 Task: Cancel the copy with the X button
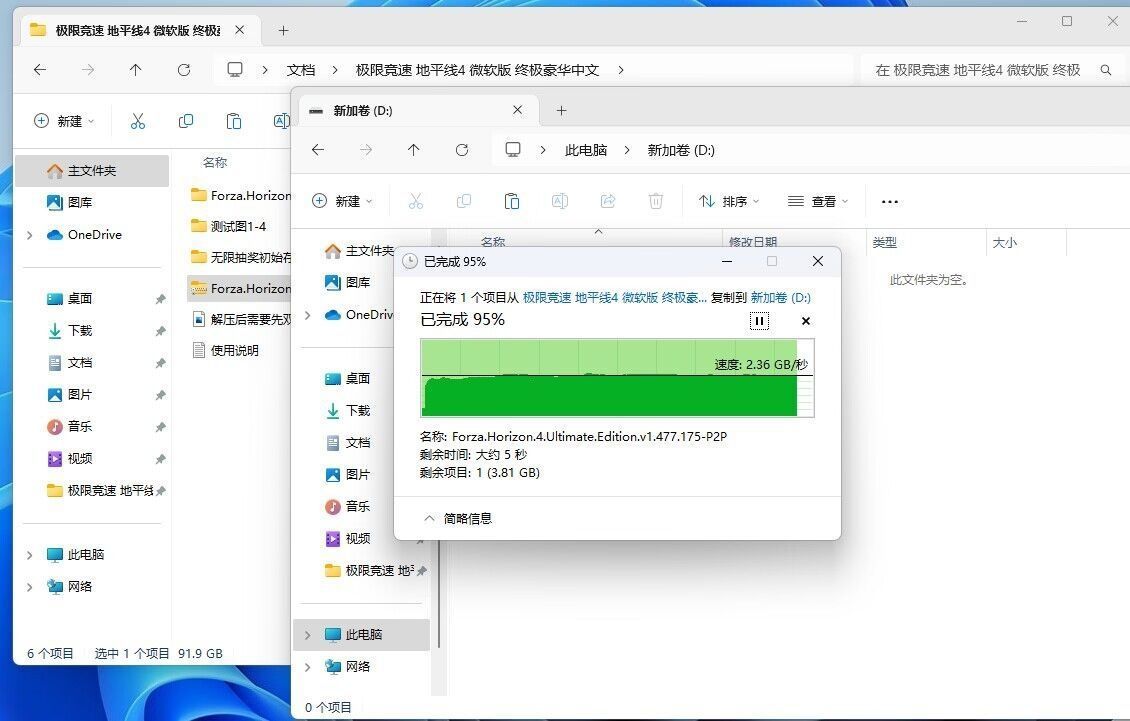[x=806, y=321]
